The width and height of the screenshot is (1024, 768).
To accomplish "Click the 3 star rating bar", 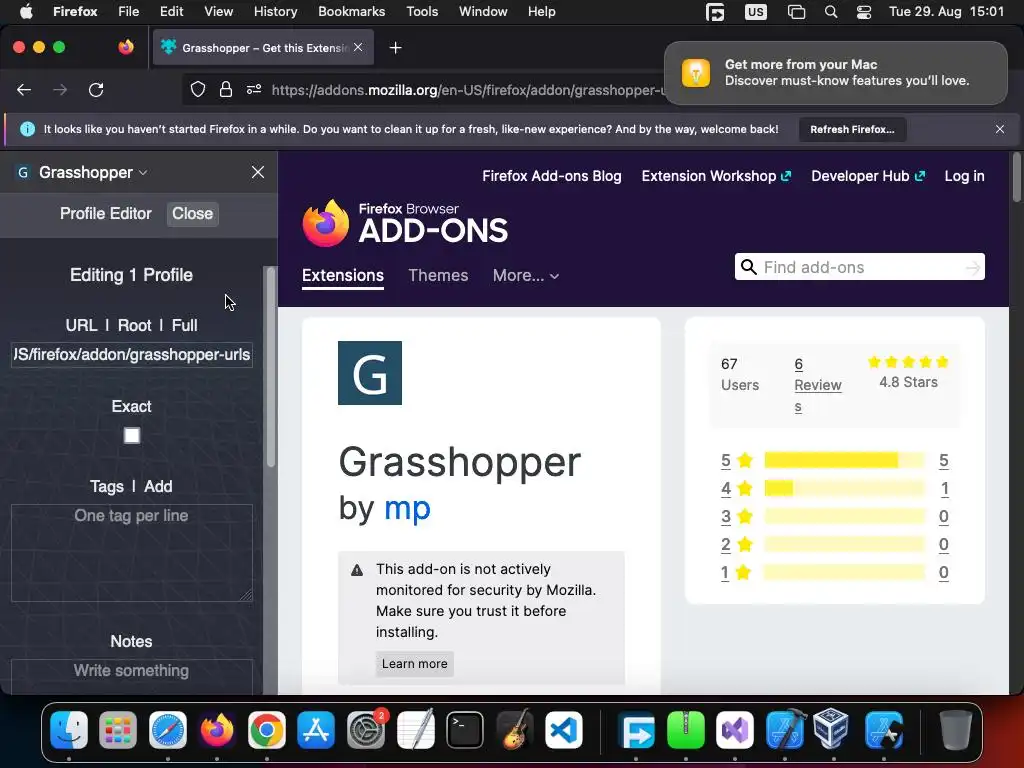I will point(844,517).
